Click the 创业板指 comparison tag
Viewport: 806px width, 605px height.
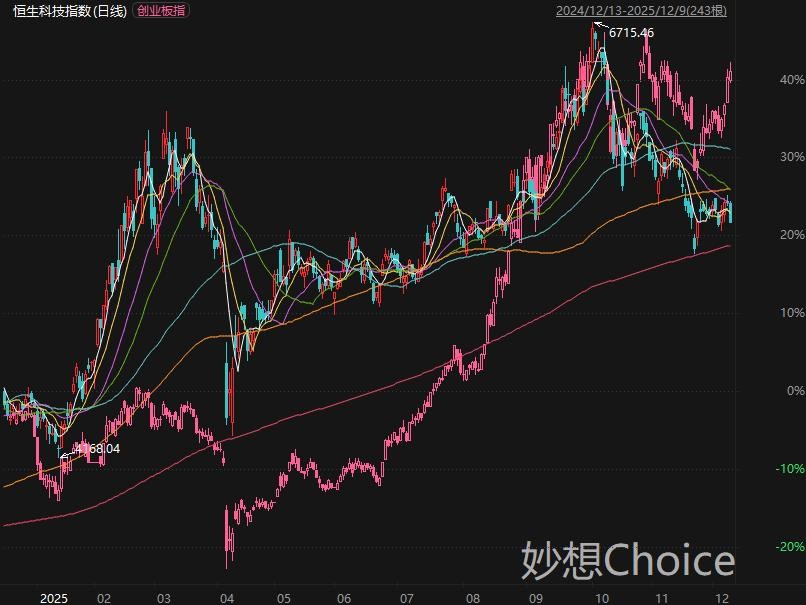[x=160, y=11]
